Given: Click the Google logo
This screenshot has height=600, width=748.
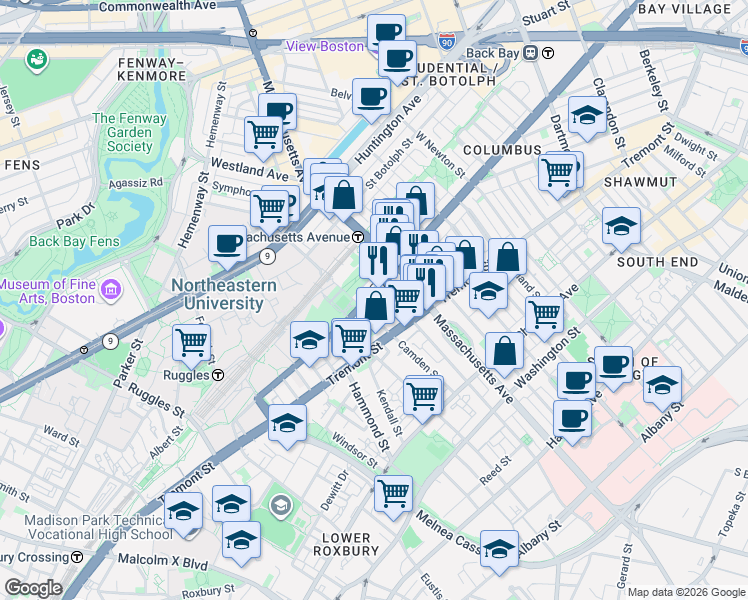Looking at the screenshot, I should [33, 588].
